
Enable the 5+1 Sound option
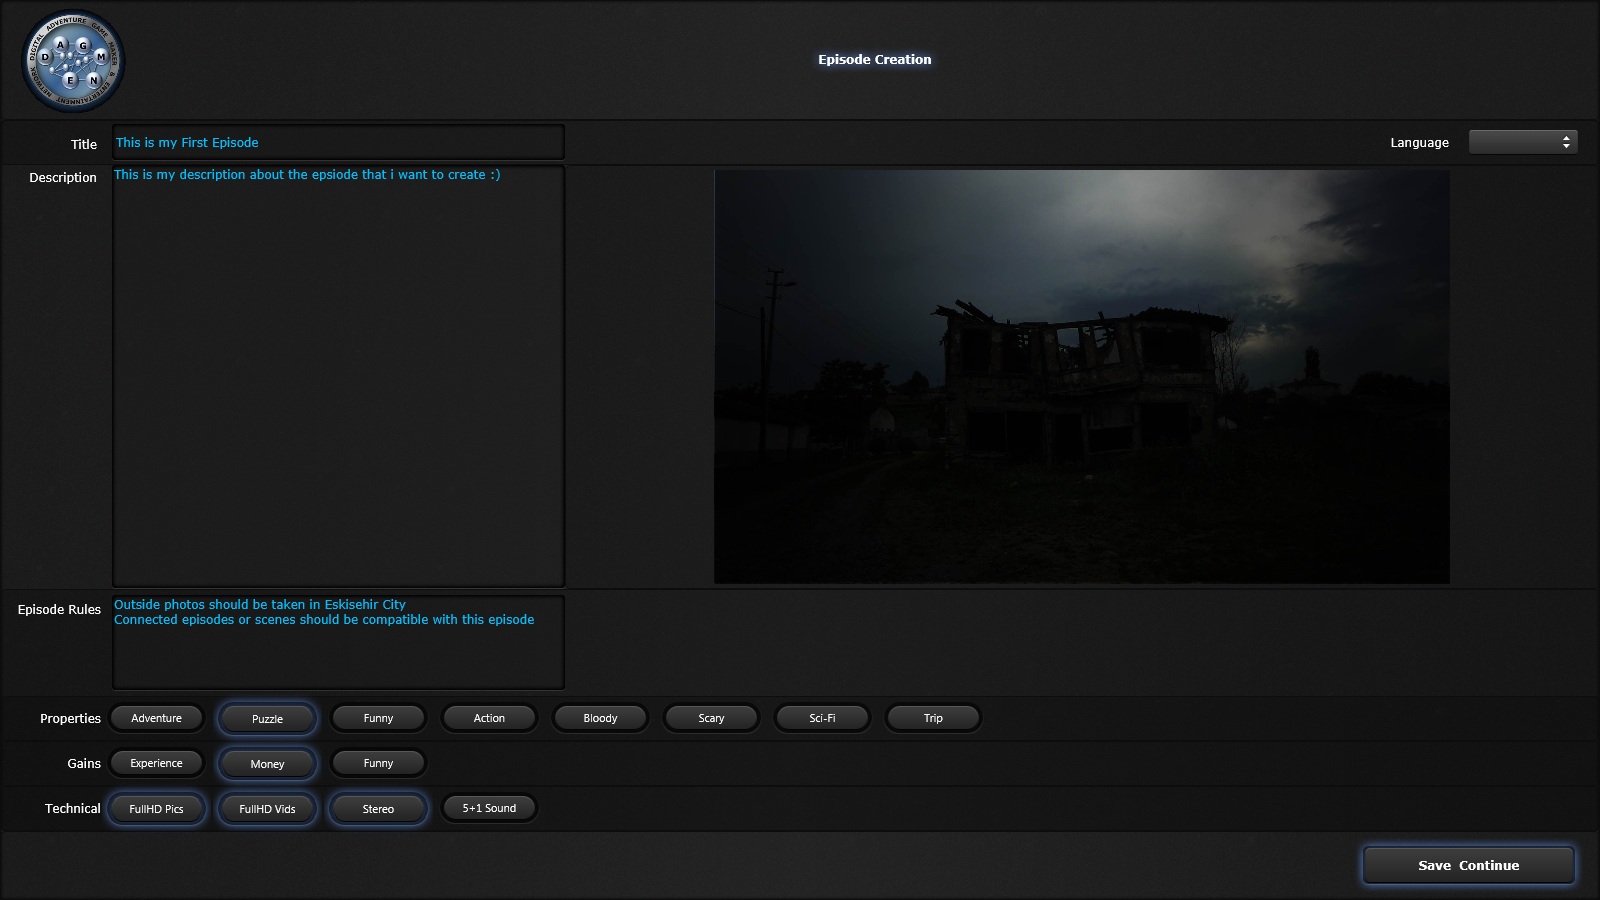489,808
